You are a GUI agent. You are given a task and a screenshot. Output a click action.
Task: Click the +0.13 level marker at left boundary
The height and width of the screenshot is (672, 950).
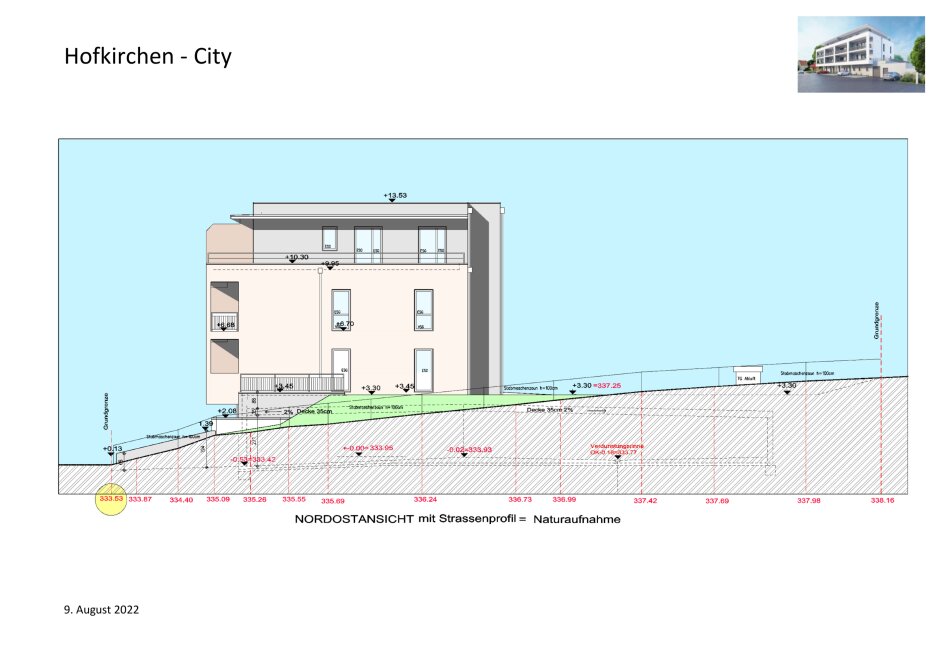click(x=112, y=450)
